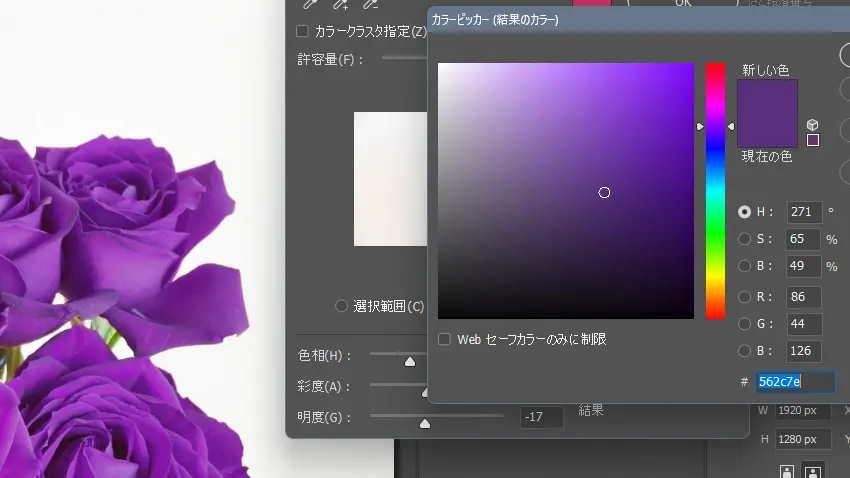Viewport: 850px width, 478px height.
Task: Click the 明度 value field showing -17
Action: point(541,416)
